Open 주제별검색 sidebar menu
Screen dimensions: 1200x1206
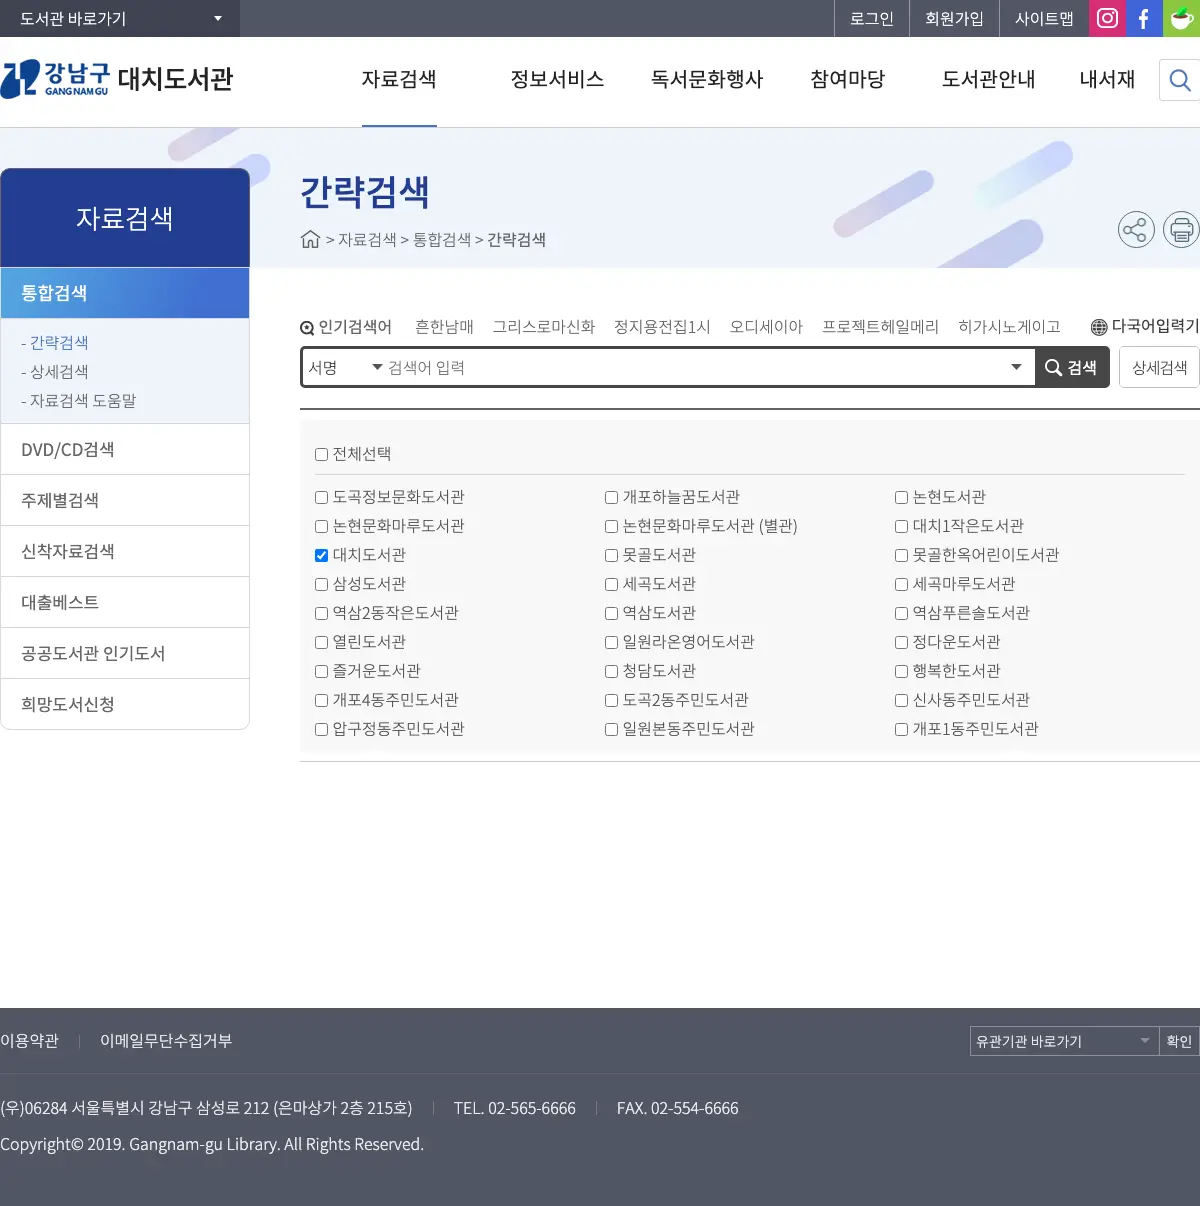coord(125,500)
